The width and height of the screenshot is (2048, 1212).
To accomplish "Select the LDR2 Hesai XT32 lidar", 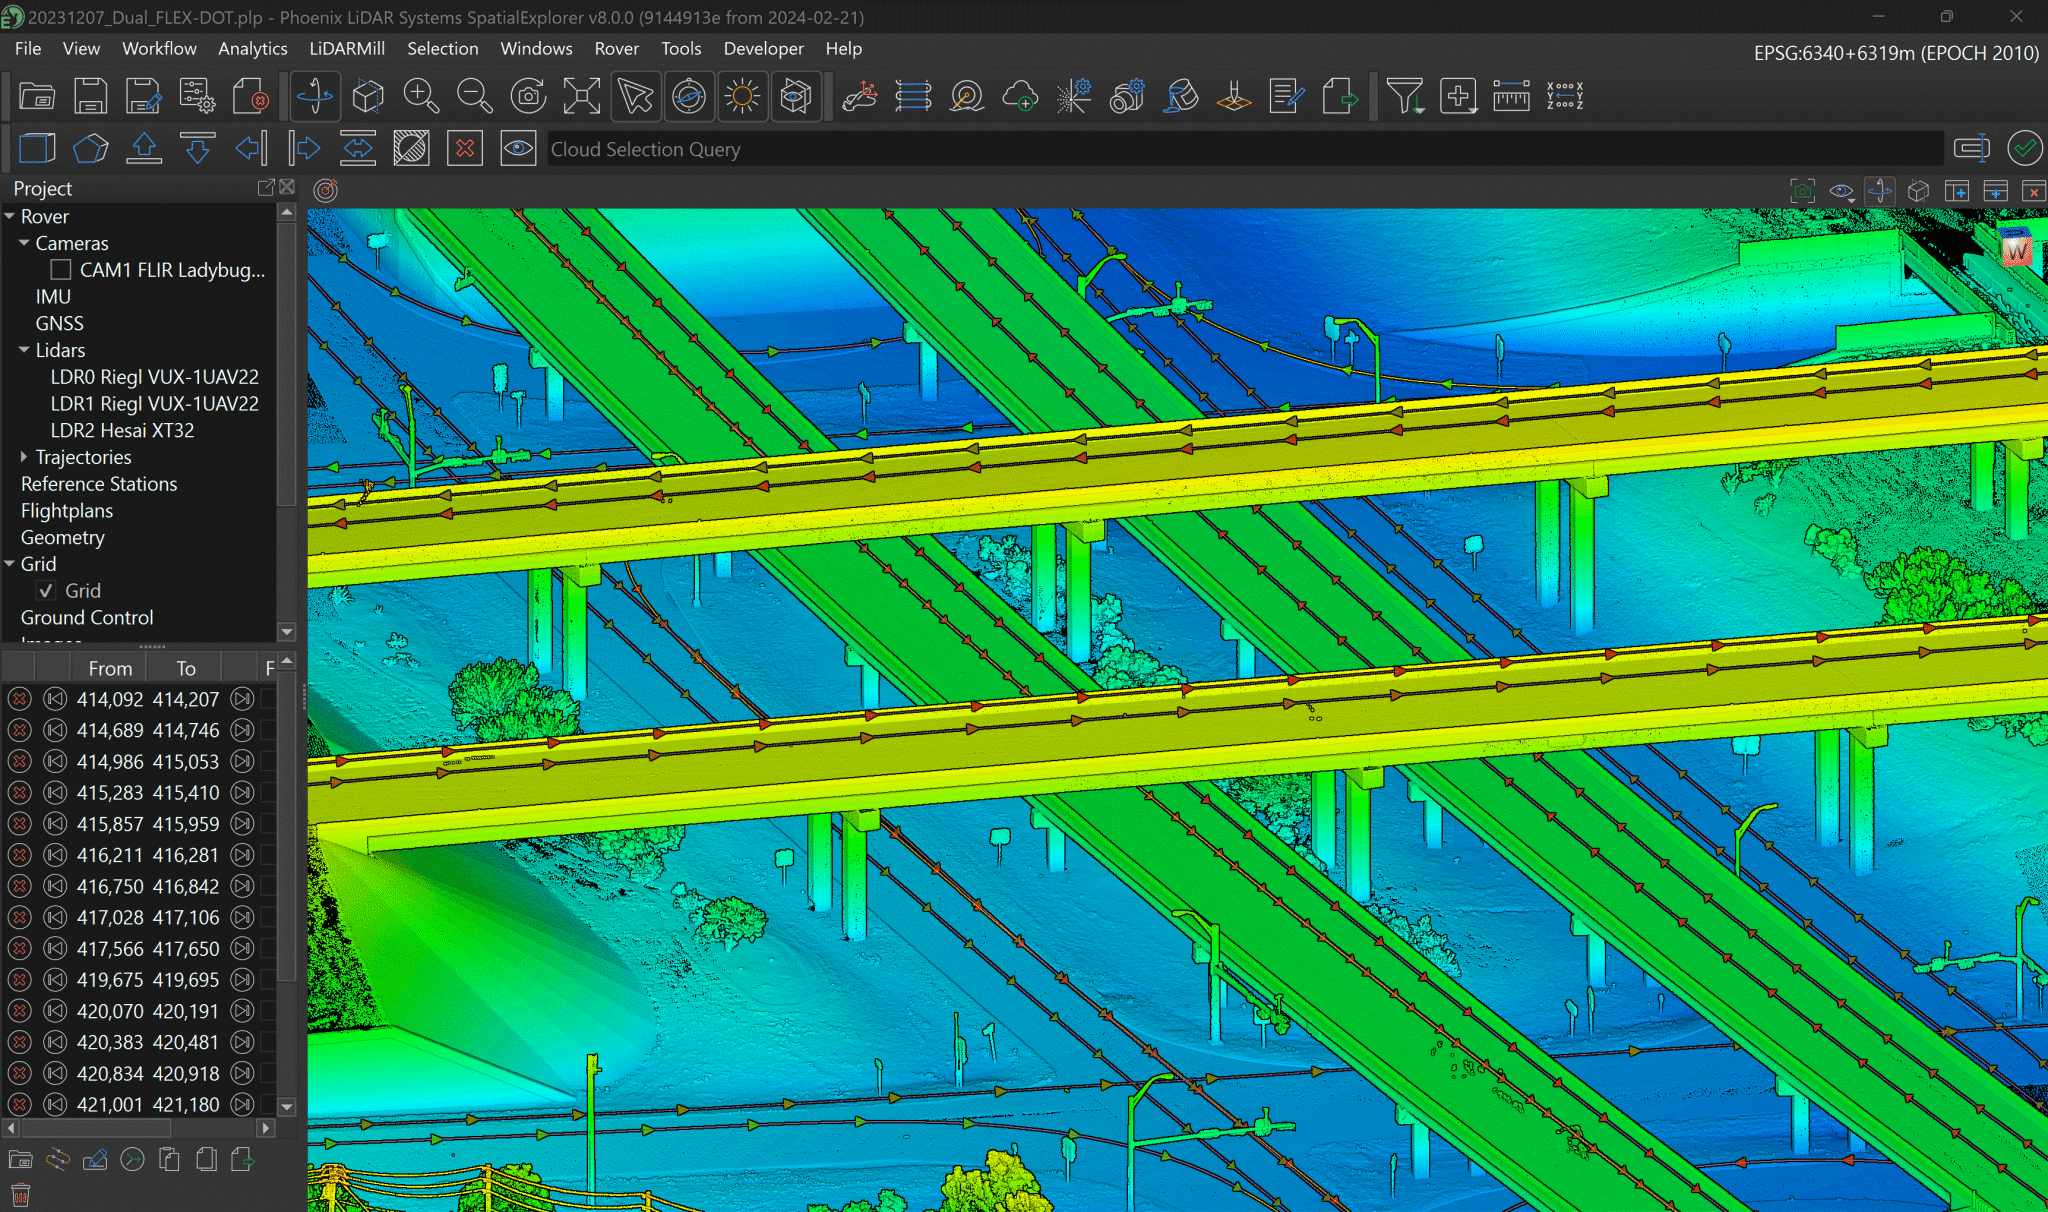I will tap(122, 430).
